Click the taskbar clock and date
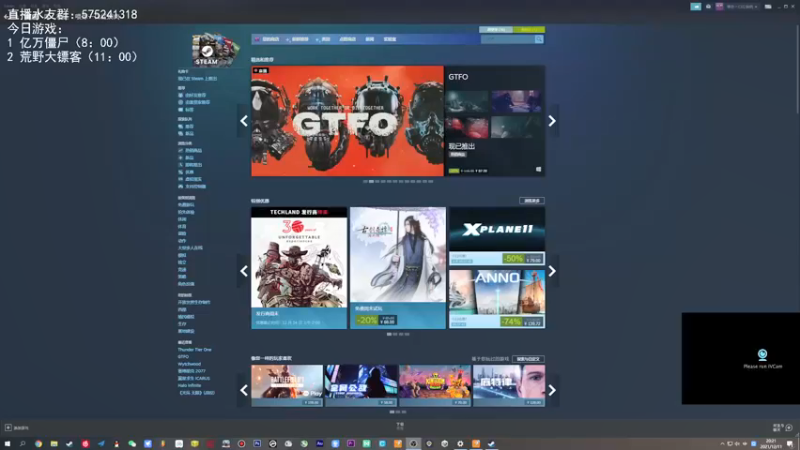The image size is (800, 450). pos(771,444)
